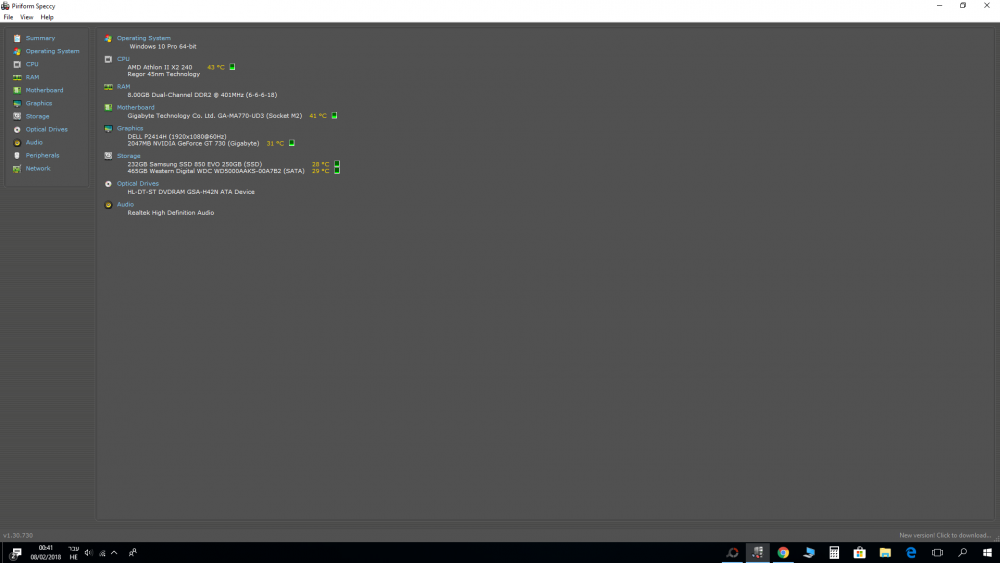1000x563 pixels.
Task: Click Motherboard icon in summary panel
Action: coord(108,108)
